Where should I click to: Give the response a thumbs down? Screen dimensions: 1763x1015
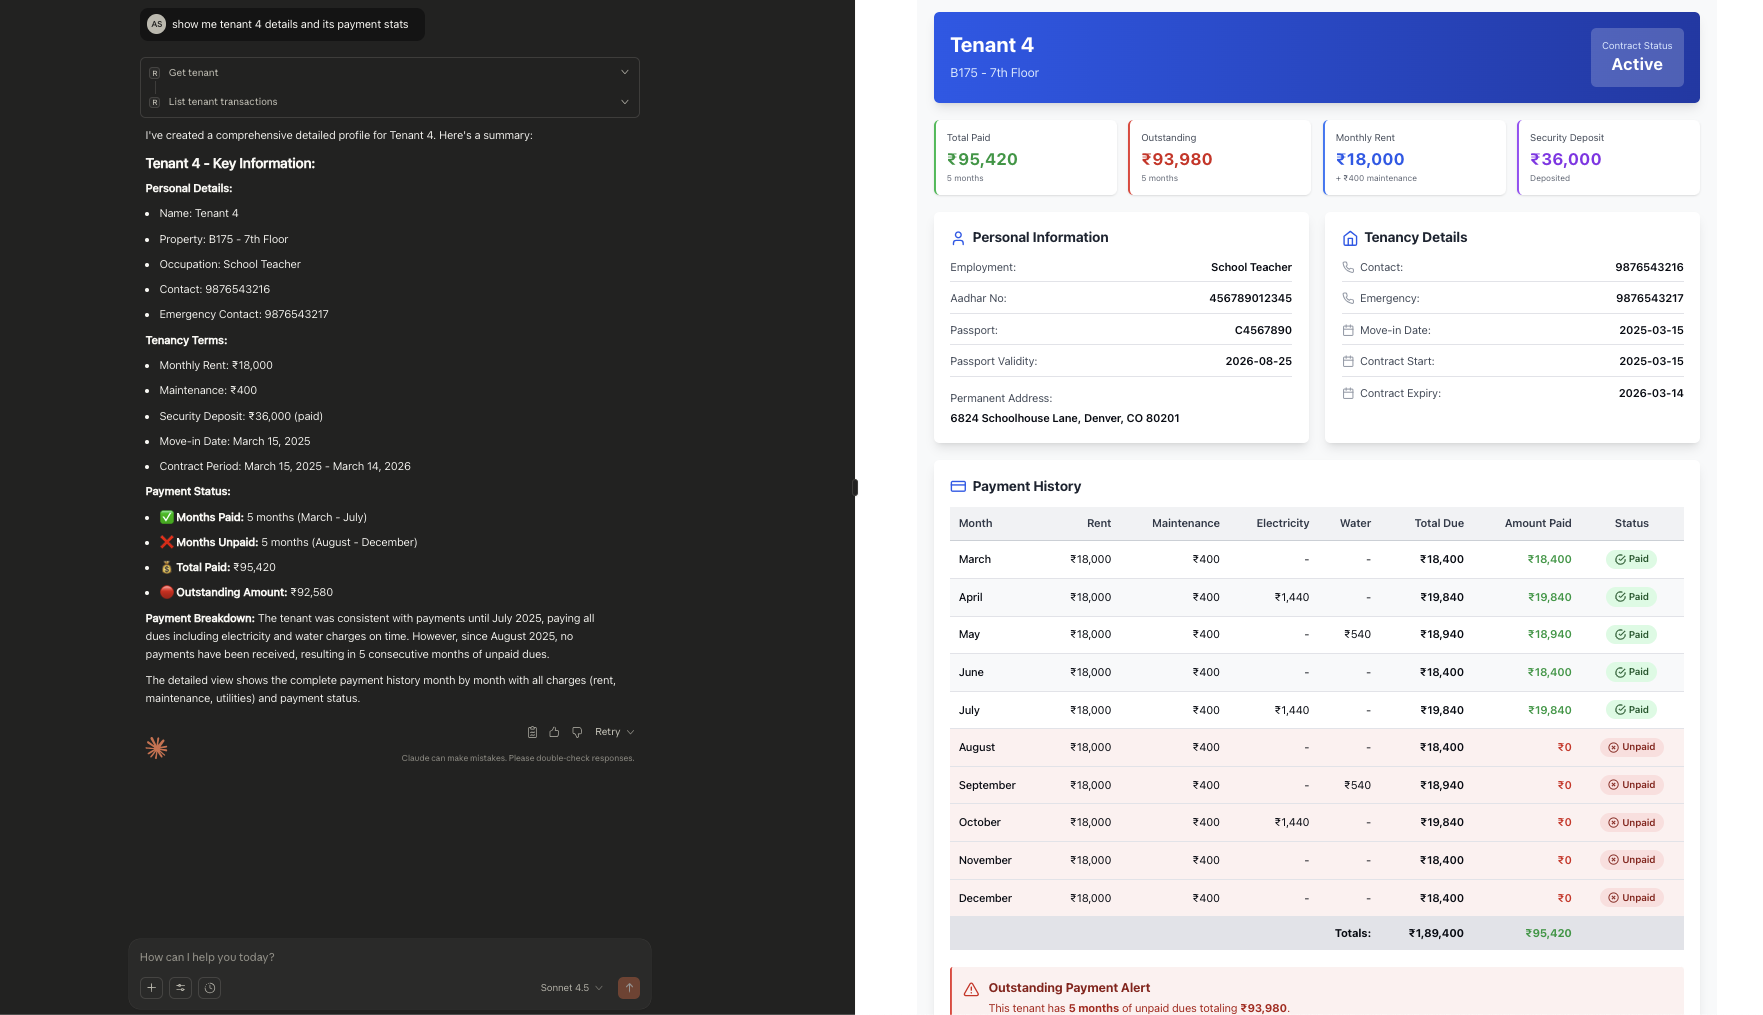coord(576,732)
